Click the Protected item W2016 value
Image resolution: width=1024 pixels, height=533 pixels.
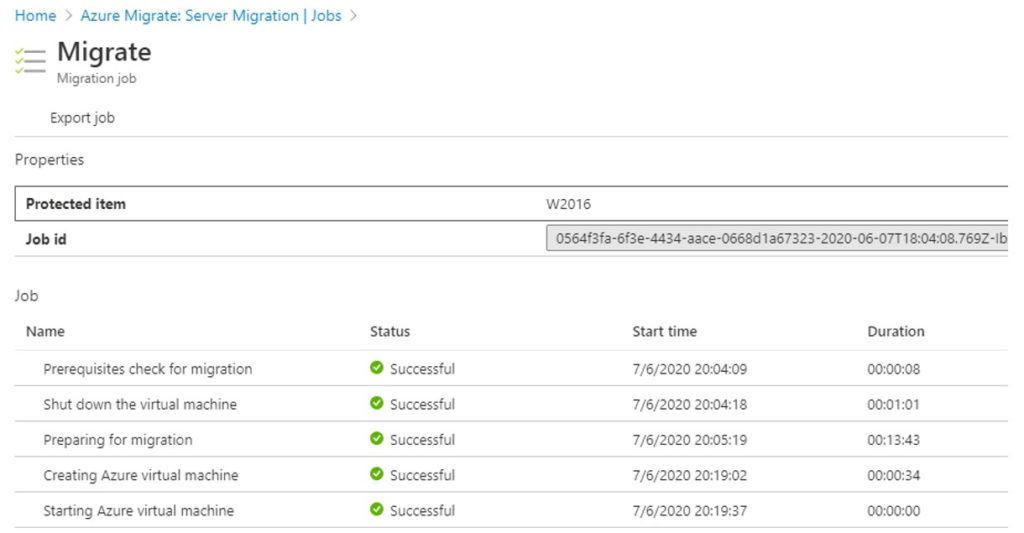(x=568, y=204)
